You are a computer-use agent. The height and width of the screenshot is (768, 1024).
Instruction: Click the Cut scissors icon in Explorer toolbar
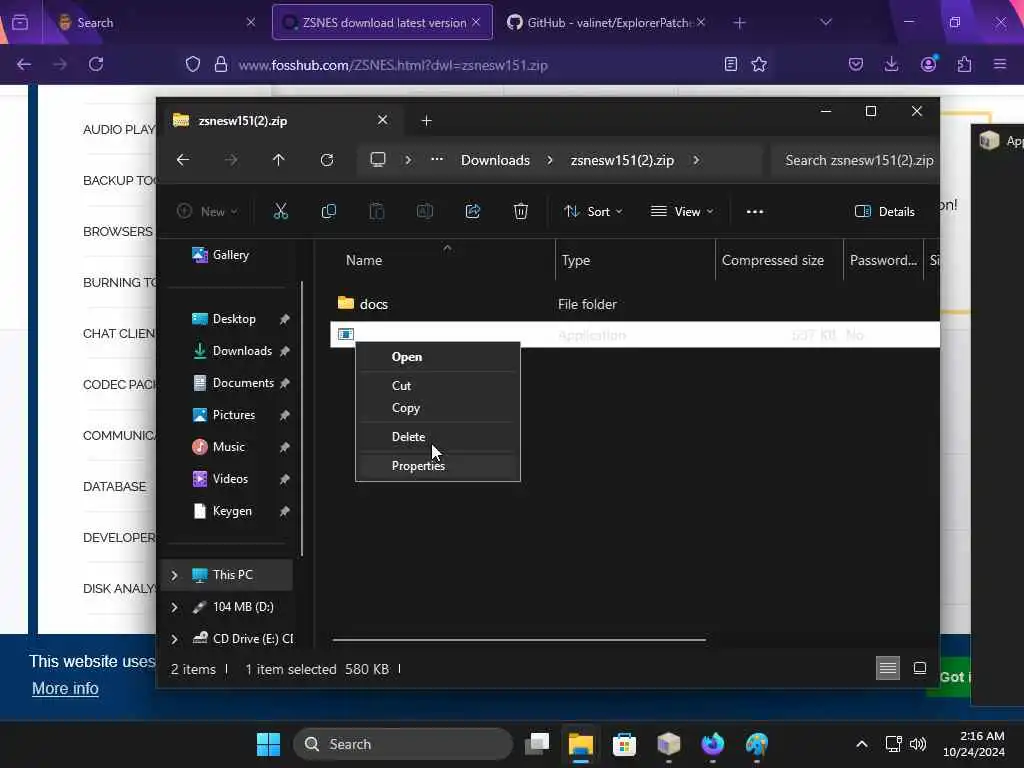coord(280,211)
